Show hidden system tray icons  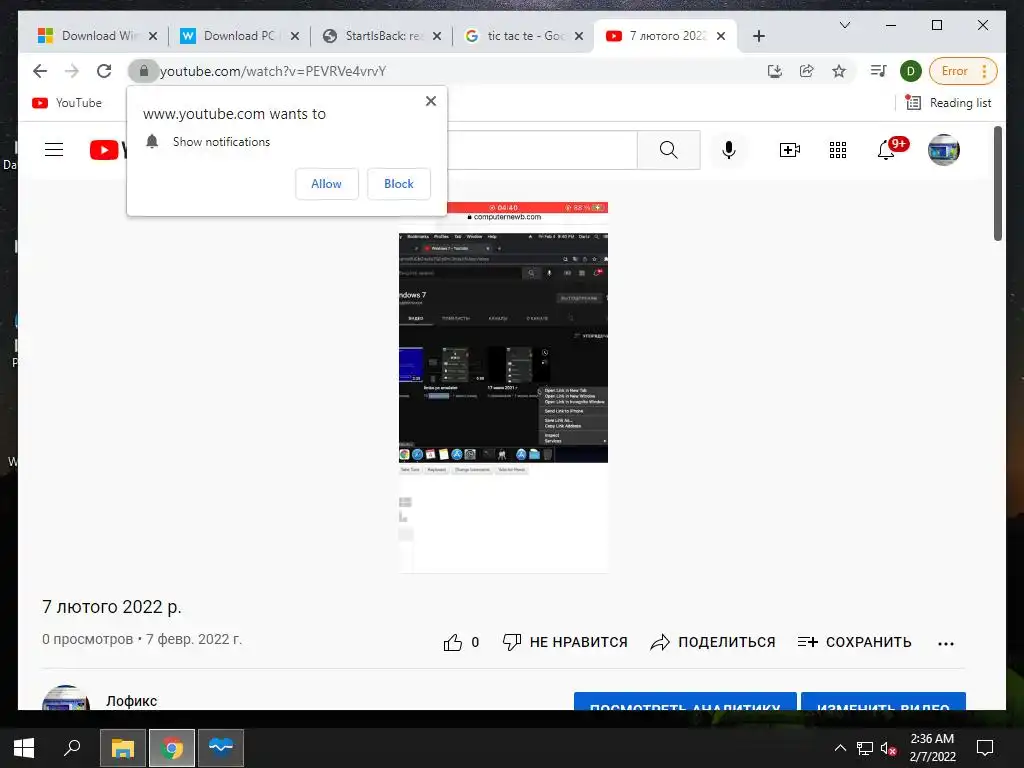point(840,748)
